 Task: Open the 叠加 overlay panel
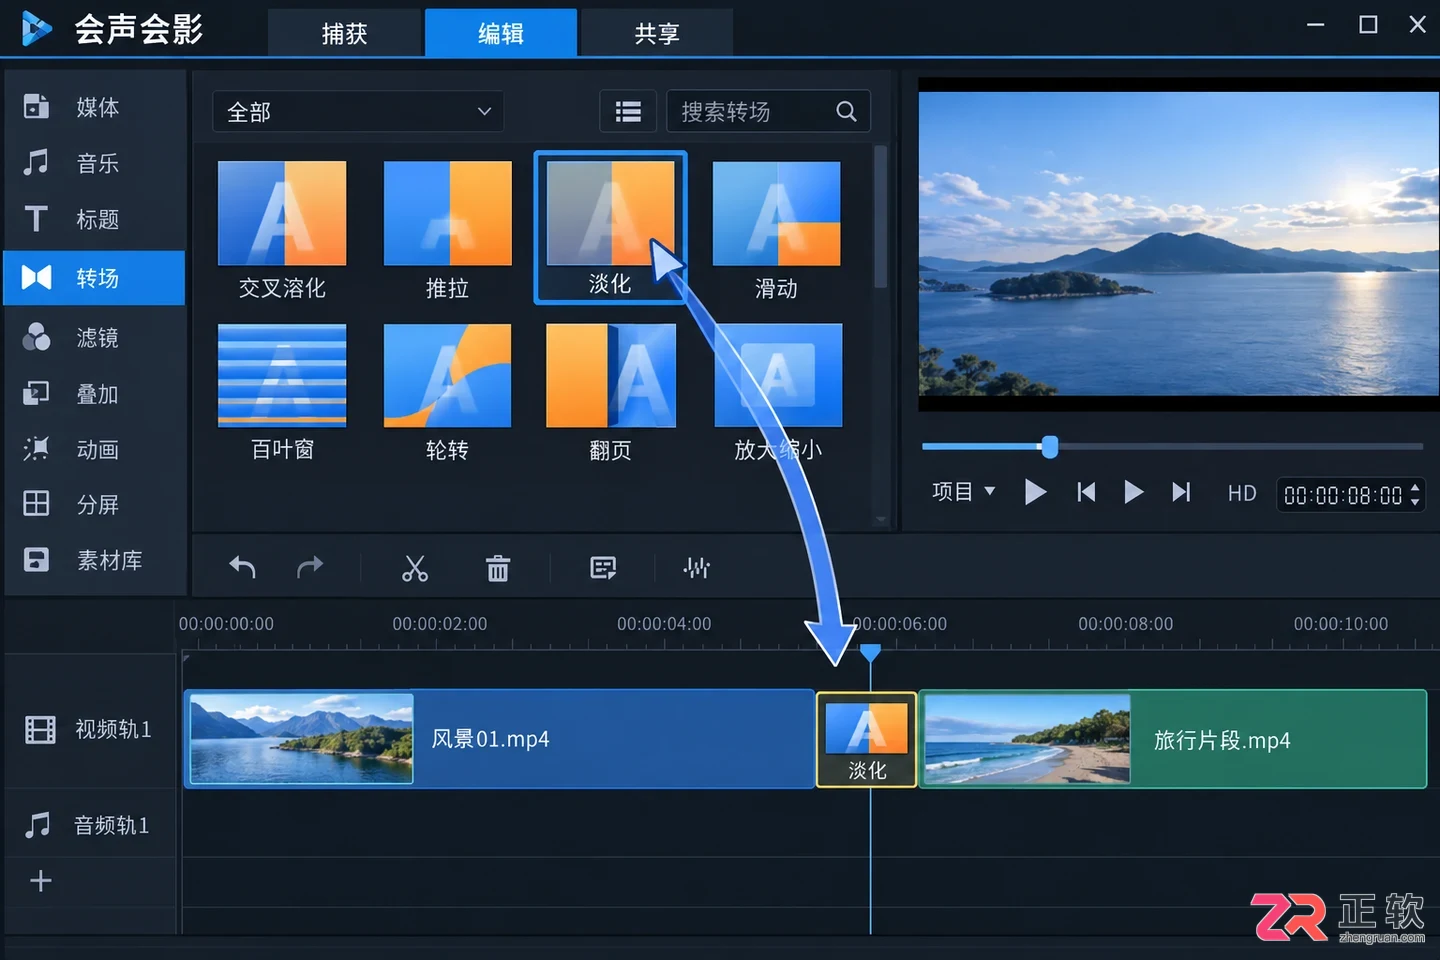click(94, 394)
